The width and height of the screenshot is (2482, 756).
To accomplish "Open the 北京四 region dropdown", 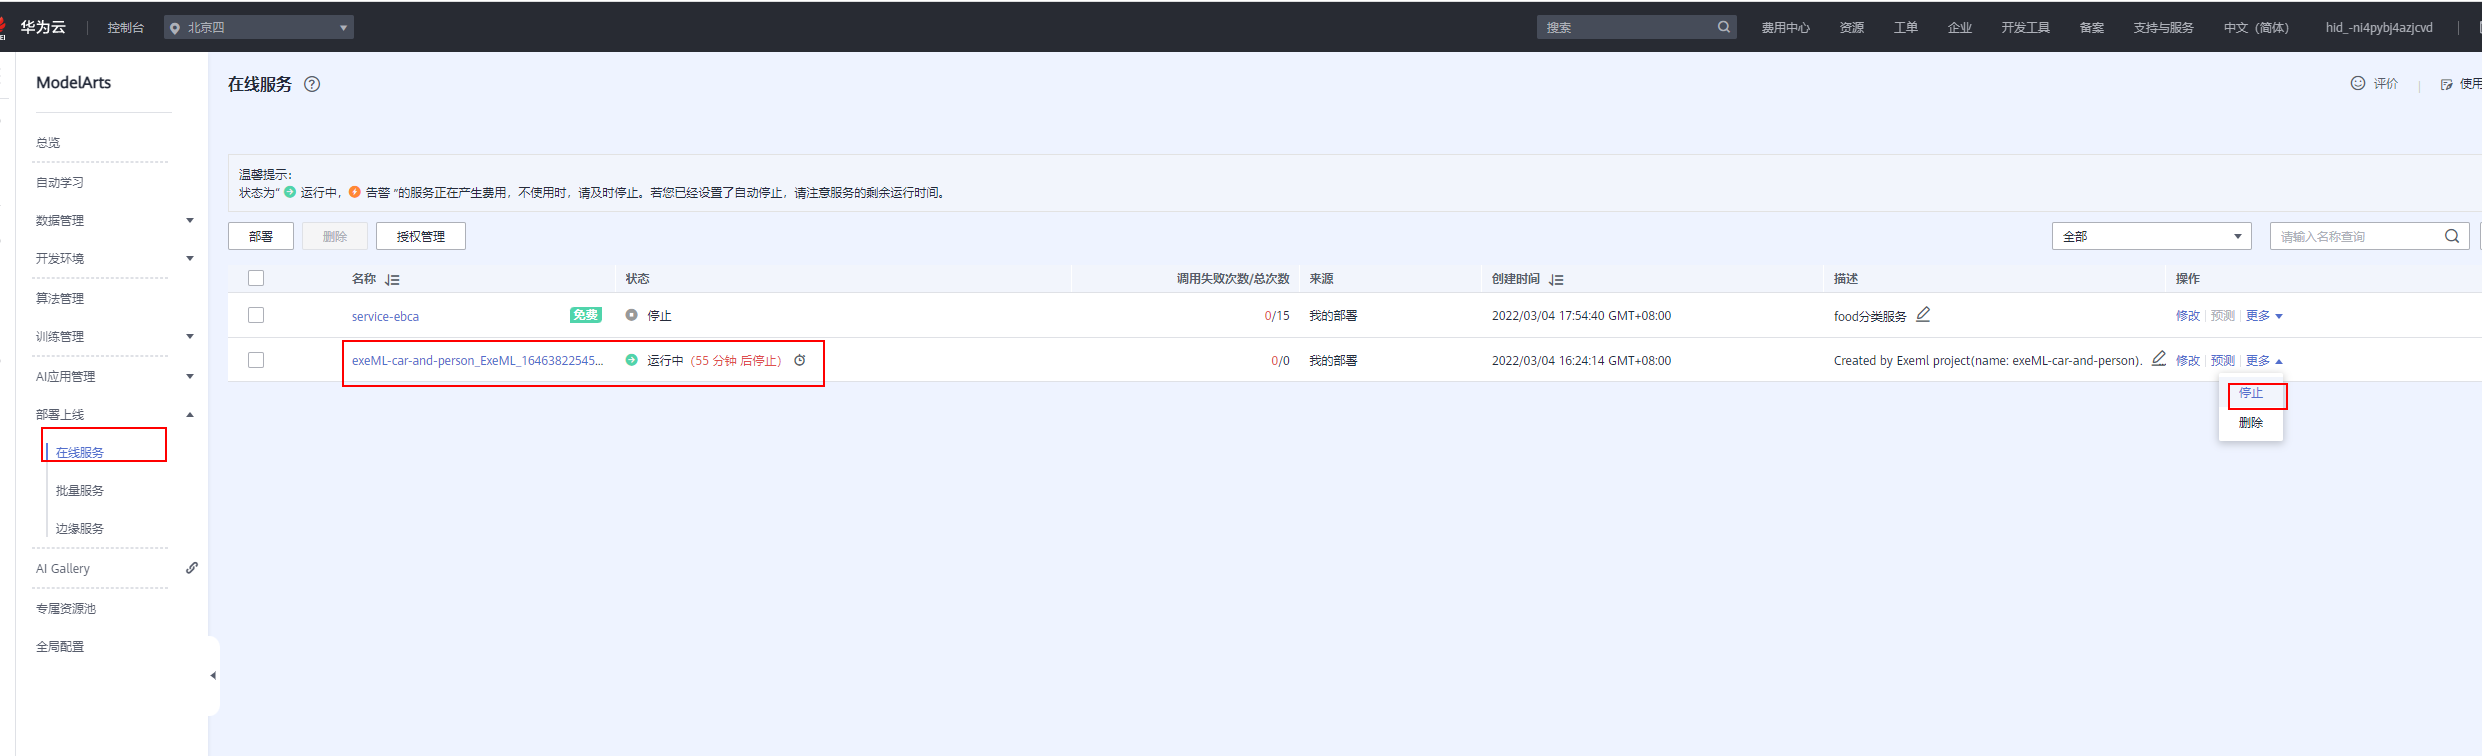I will (259, 27).
